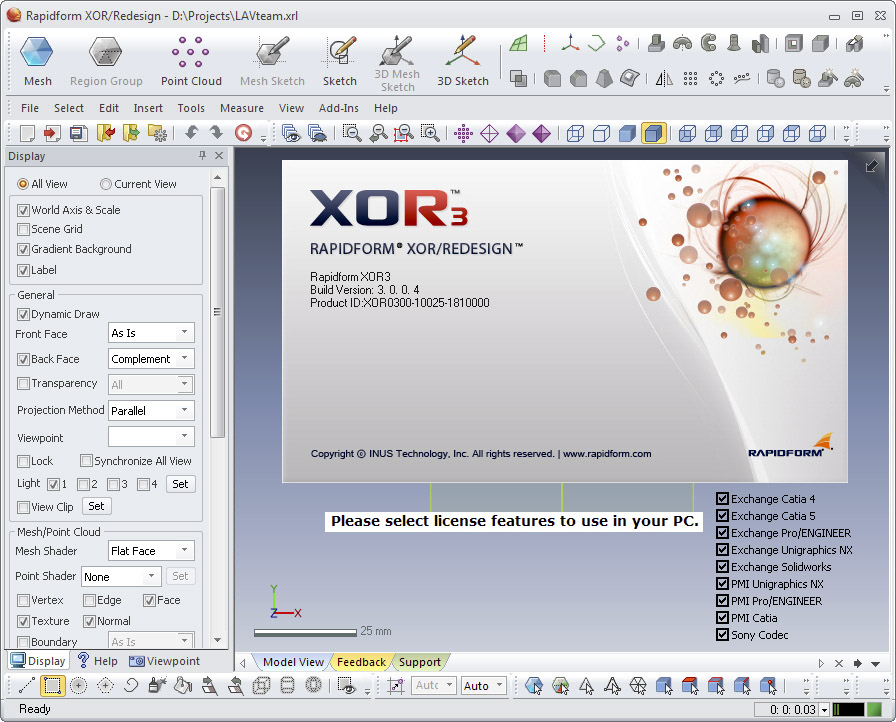Open the Mesh Sketch tool

click(272, 61)
